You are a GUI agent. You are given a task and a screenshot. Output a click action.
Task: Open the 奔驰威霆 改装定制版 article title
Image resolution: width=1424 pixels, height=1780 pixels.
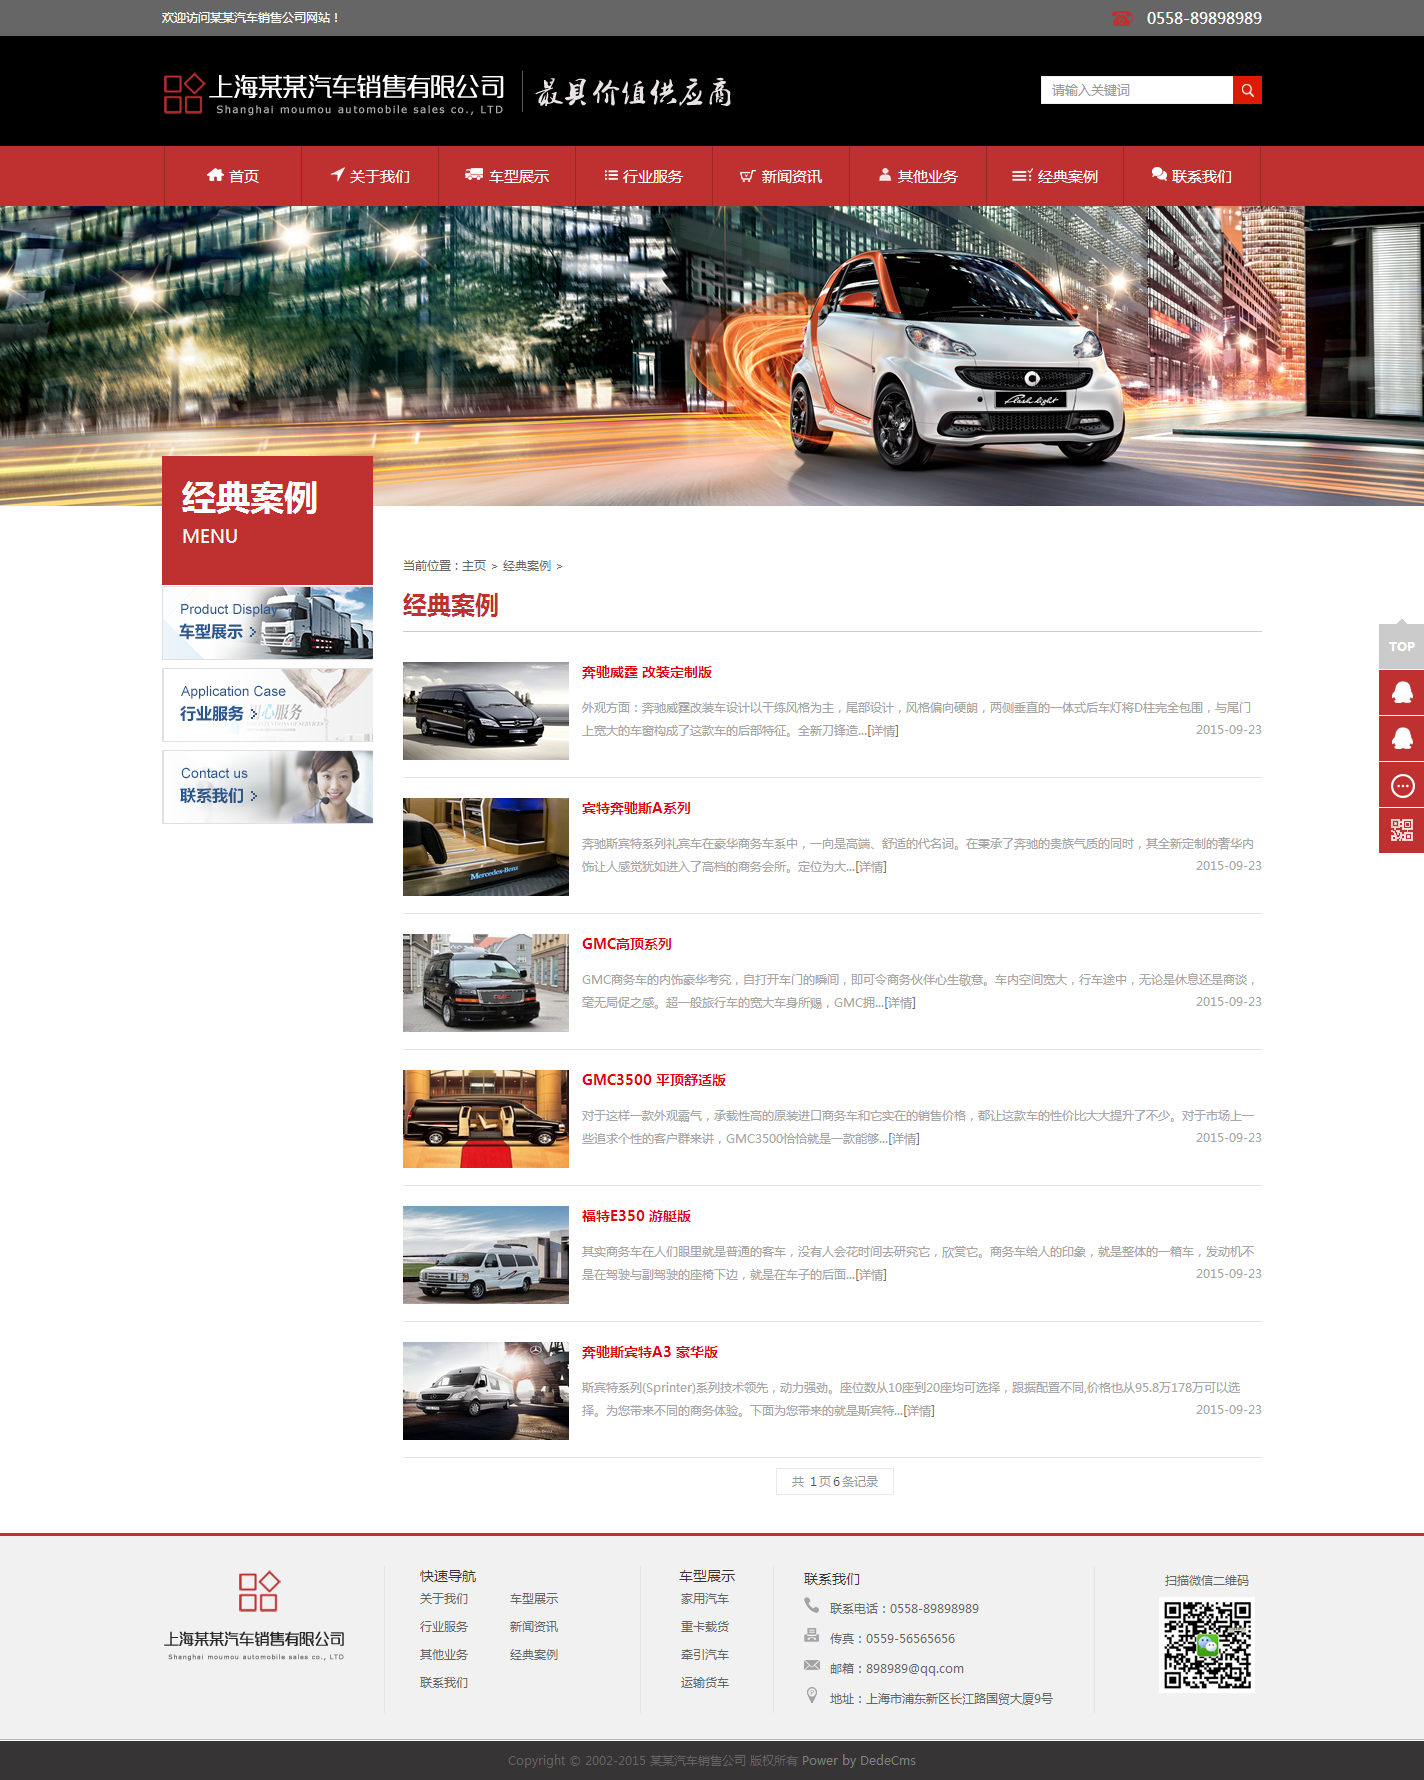click(646, 672)
